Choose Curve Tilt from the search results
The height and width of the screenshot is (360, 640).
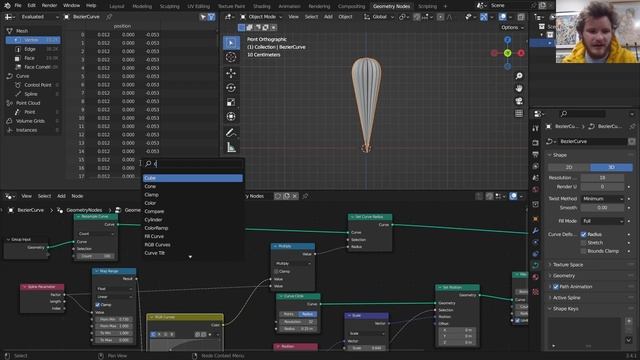pos(193,253)
